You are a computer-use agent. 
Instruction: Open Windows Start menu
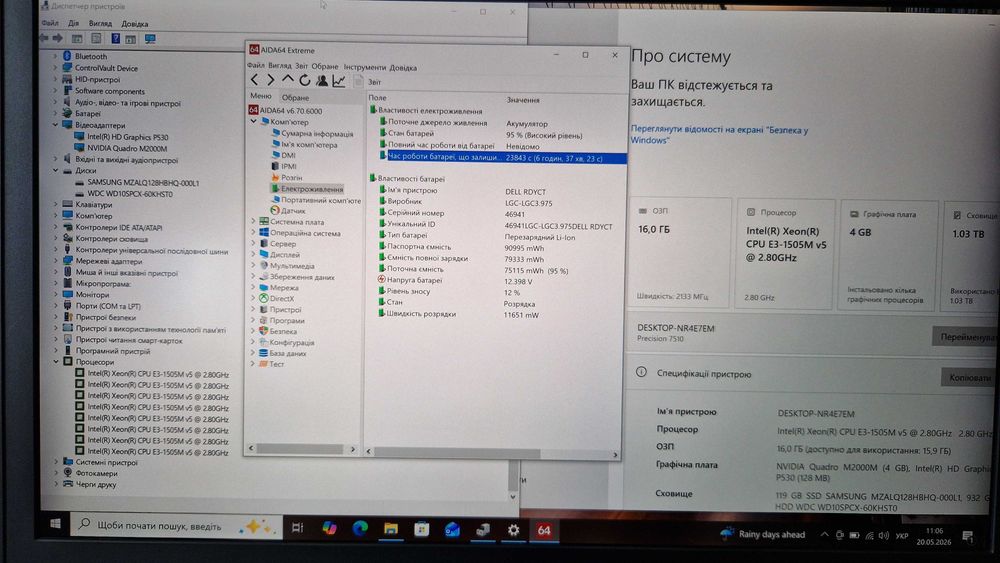[55, 524]
